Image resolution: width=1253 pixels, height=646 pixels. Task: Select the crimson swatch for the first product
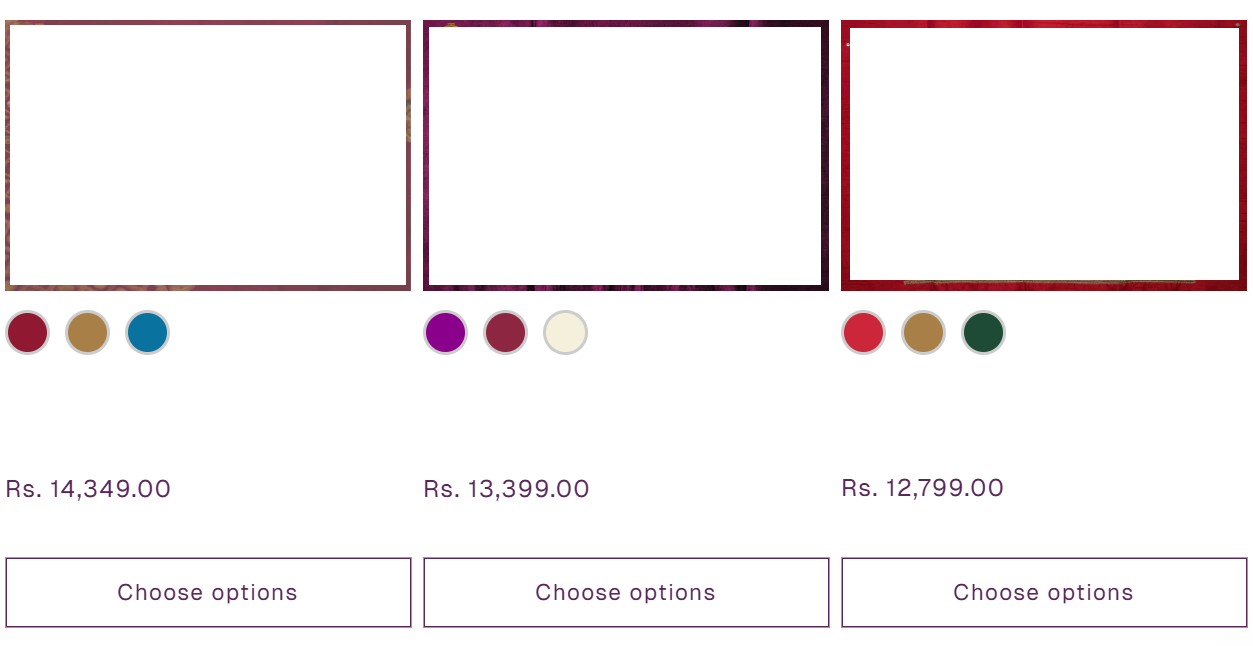tap(27, 332)
